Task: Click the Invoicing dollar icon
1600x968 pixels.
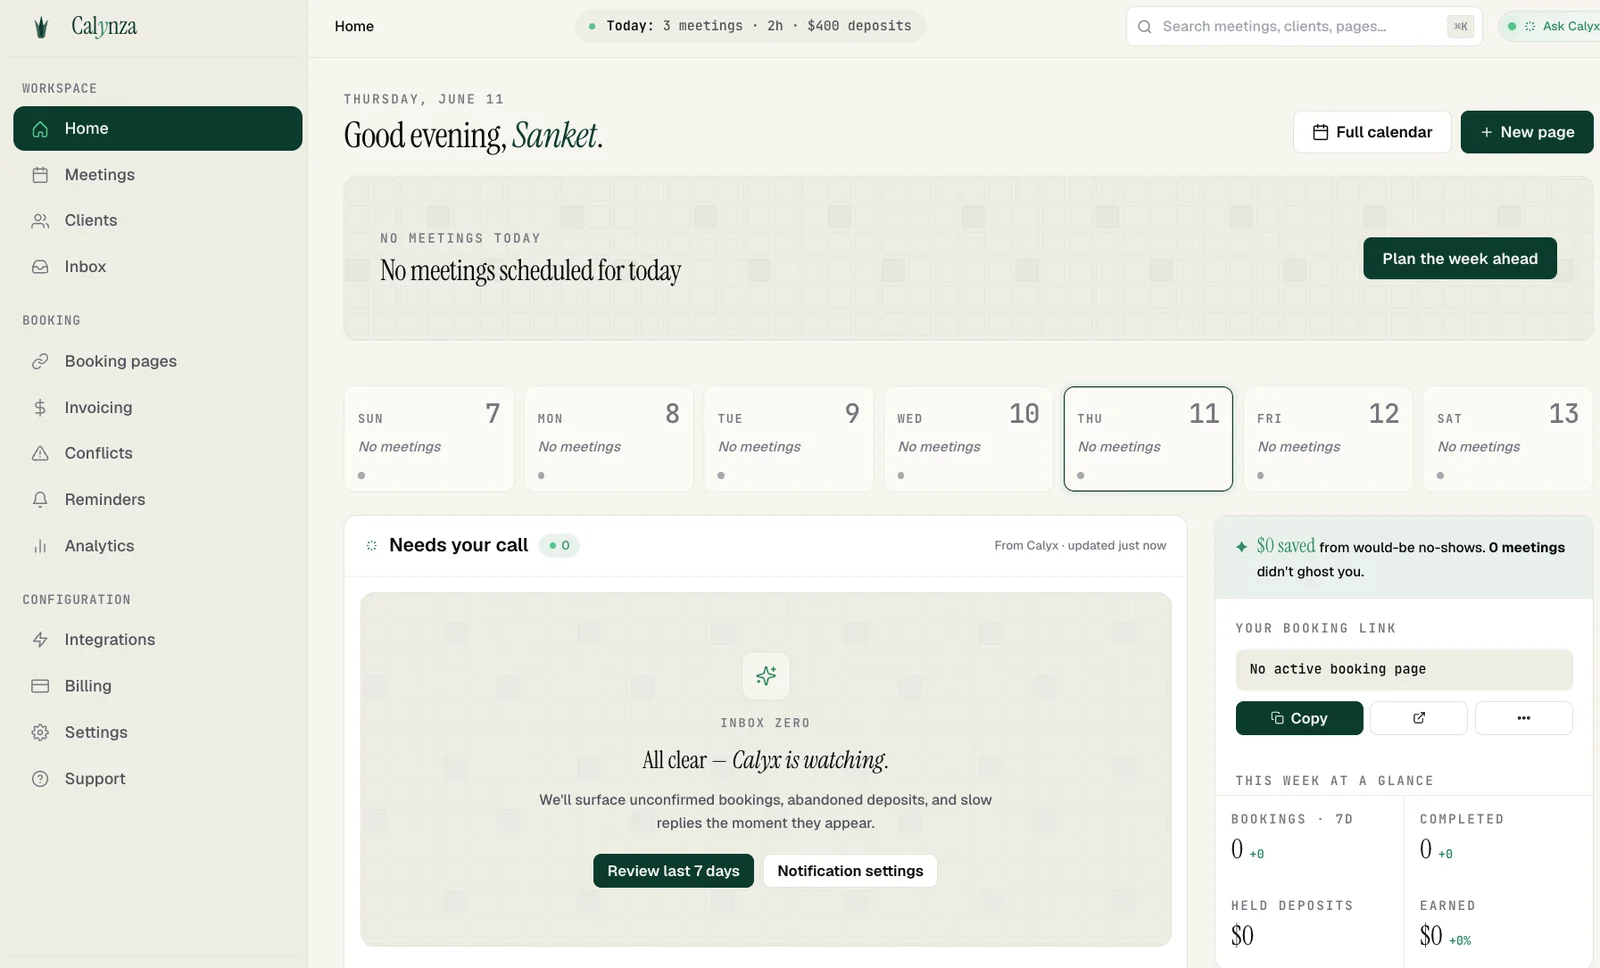Action: [x=40, y=407]
